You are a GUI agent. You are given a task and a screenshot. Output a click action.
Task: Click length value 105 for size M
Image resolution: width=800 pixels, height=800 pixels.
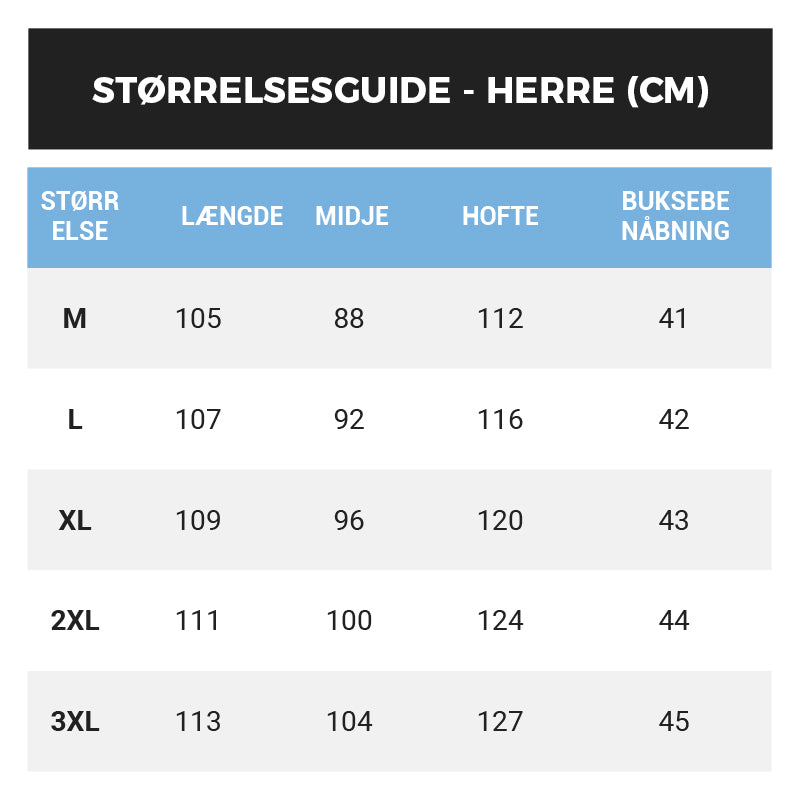click(198, 319)
